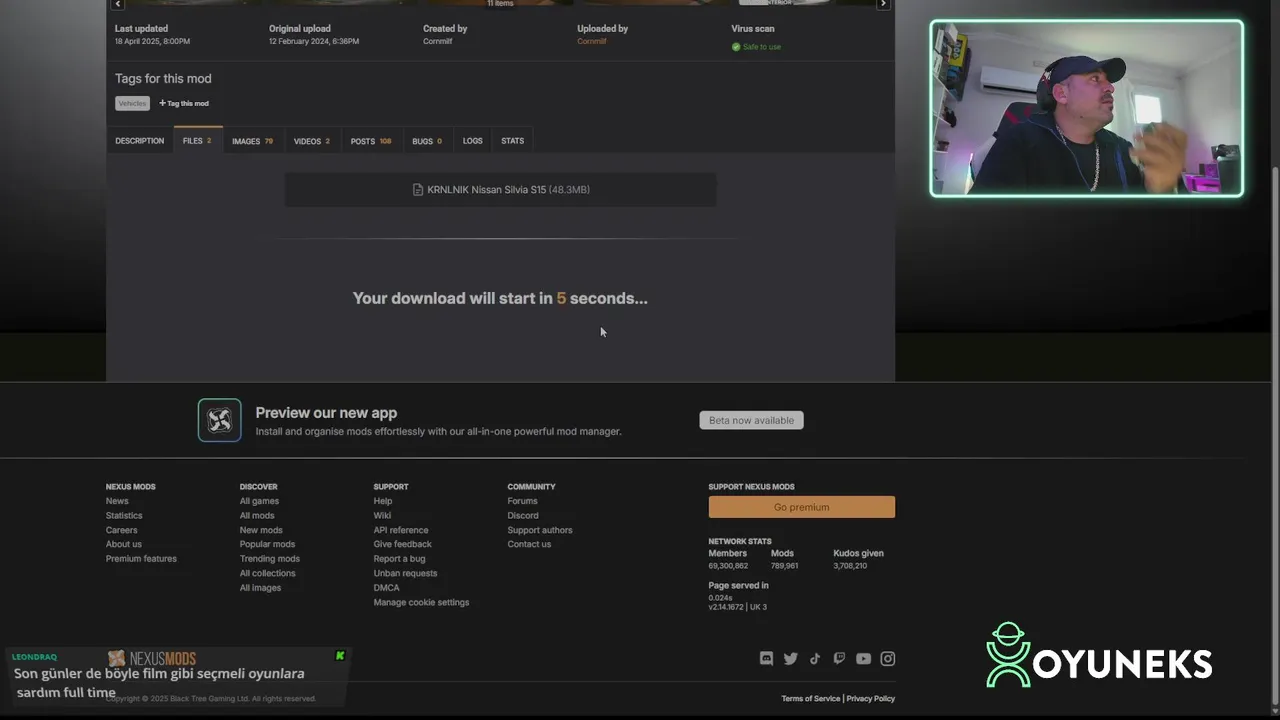Open Nexus Mods Instagram social icon
The height and width of the screenshot is (720, 1280).
coord(888,659)
